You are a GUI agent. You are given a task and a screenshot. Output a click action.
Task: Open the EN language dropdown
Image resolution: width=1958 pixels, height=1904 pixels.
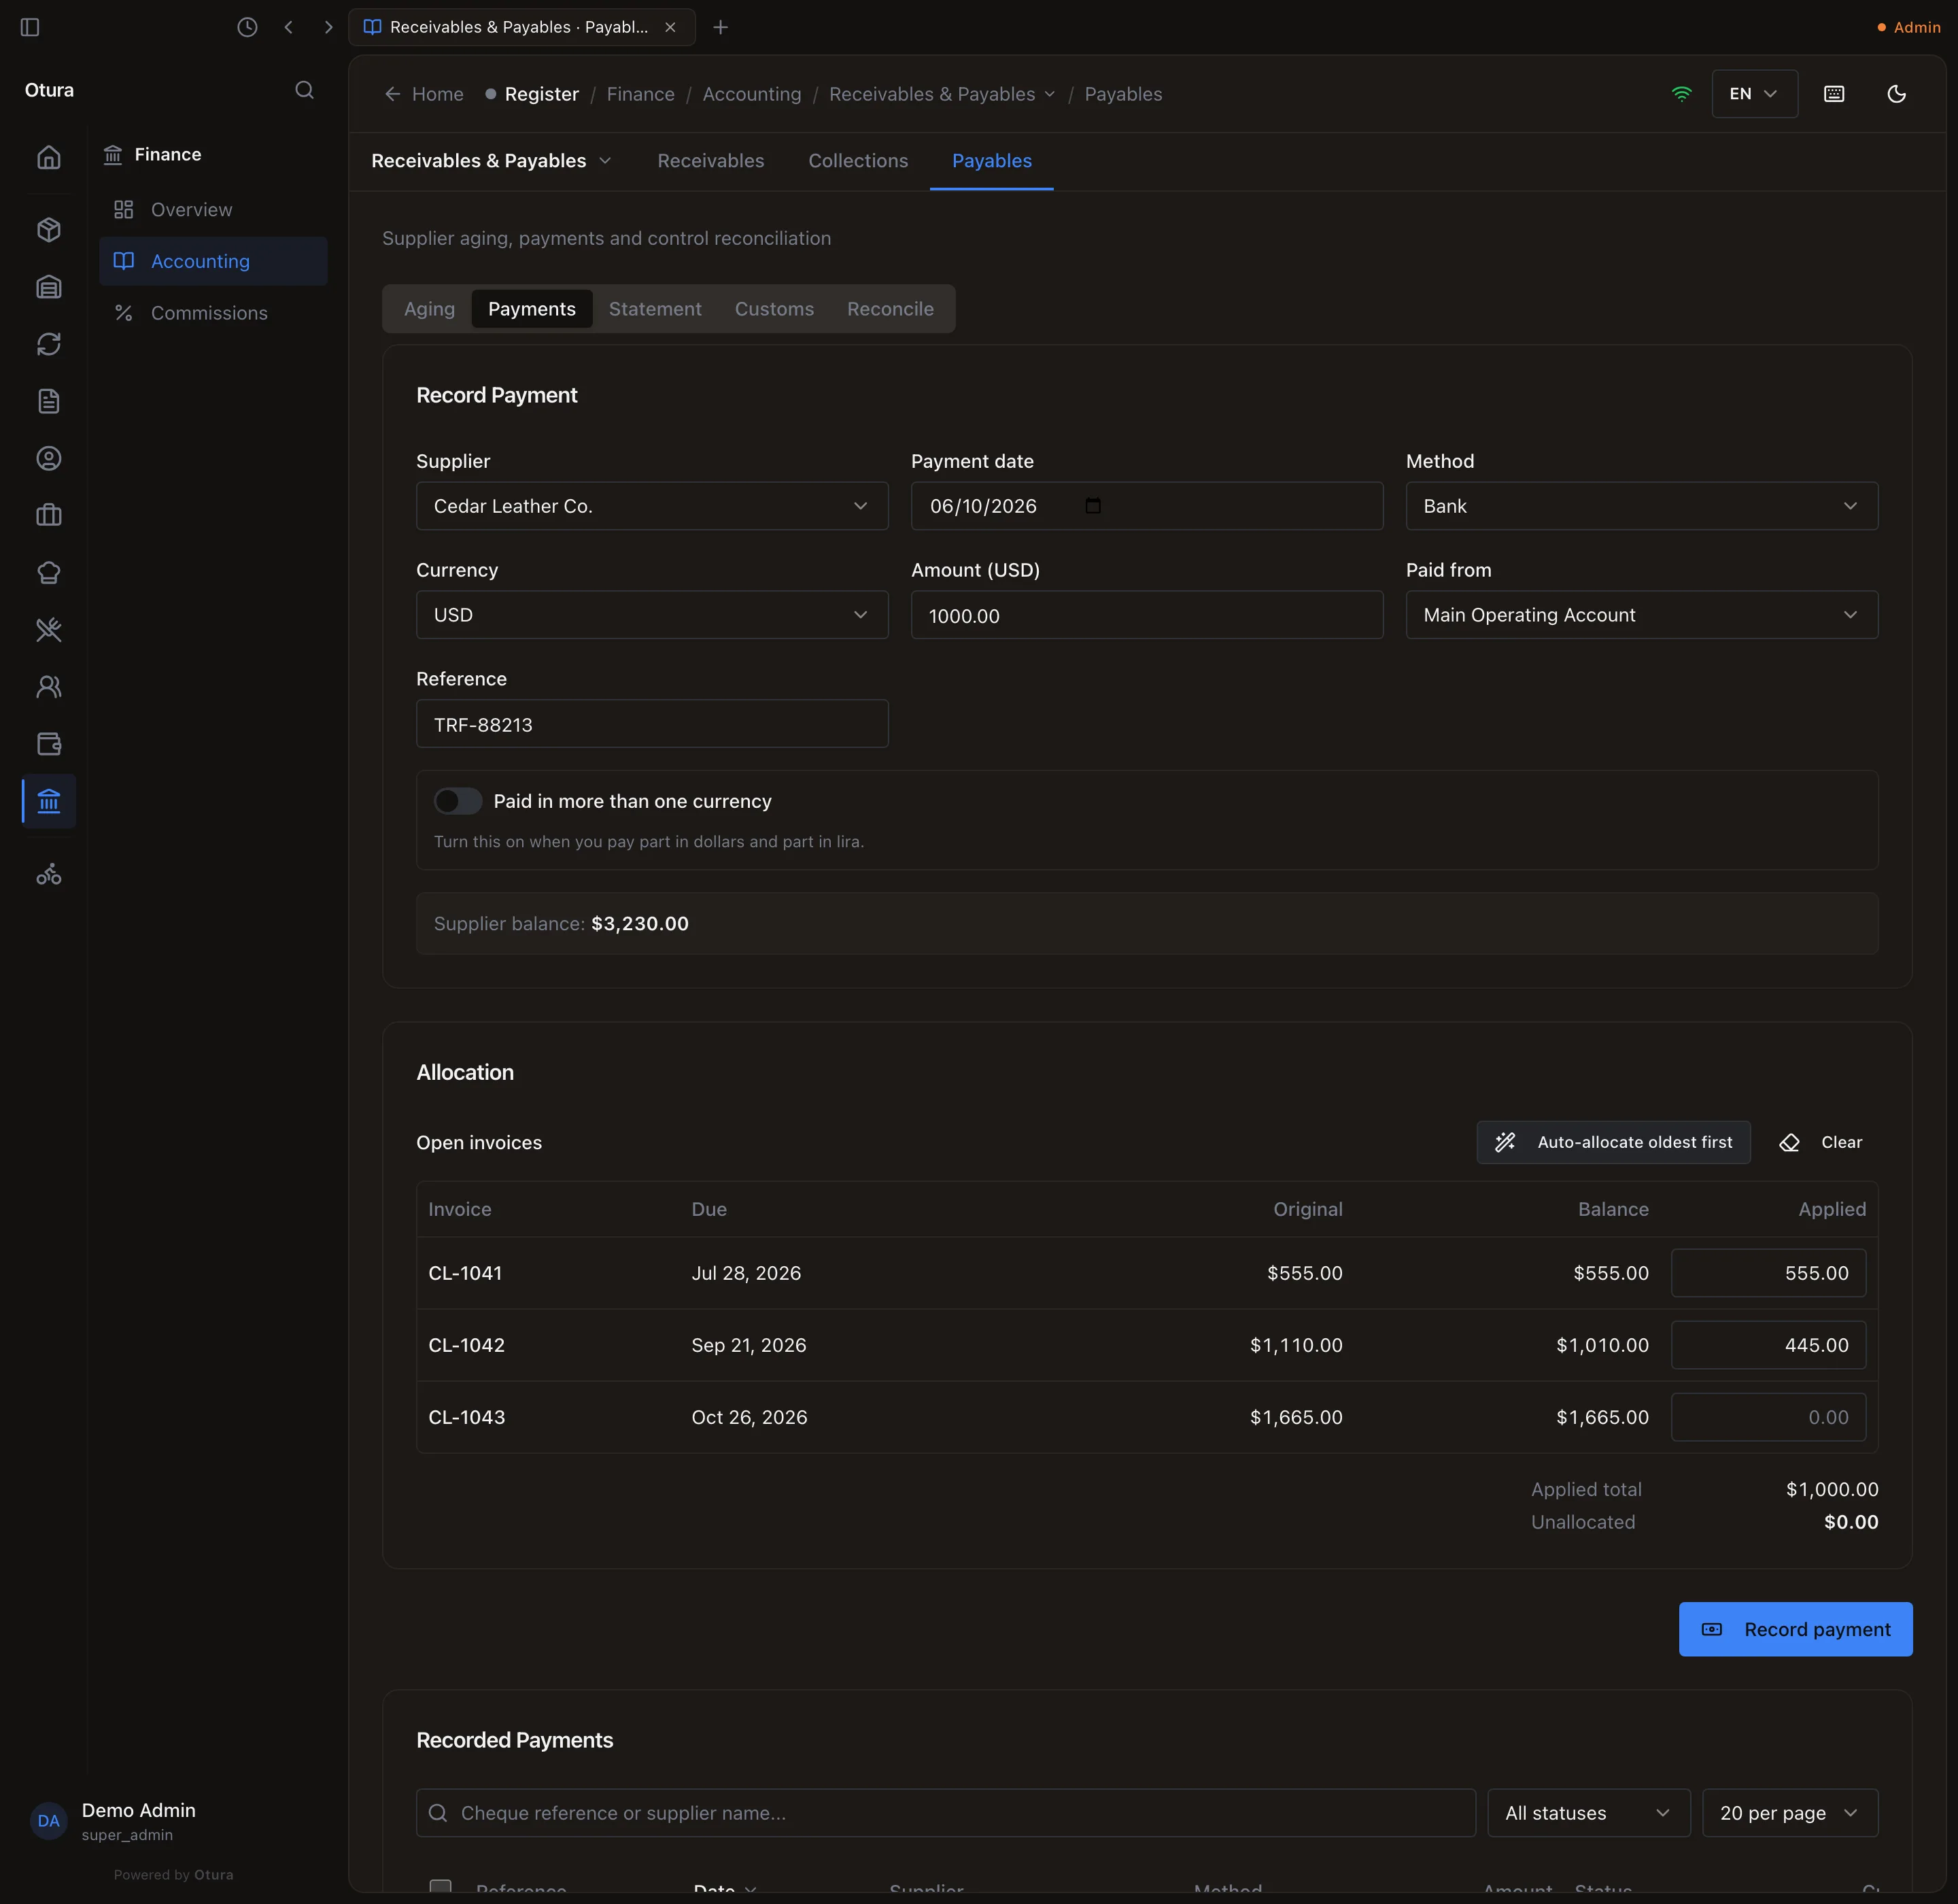pos(1754,94)
